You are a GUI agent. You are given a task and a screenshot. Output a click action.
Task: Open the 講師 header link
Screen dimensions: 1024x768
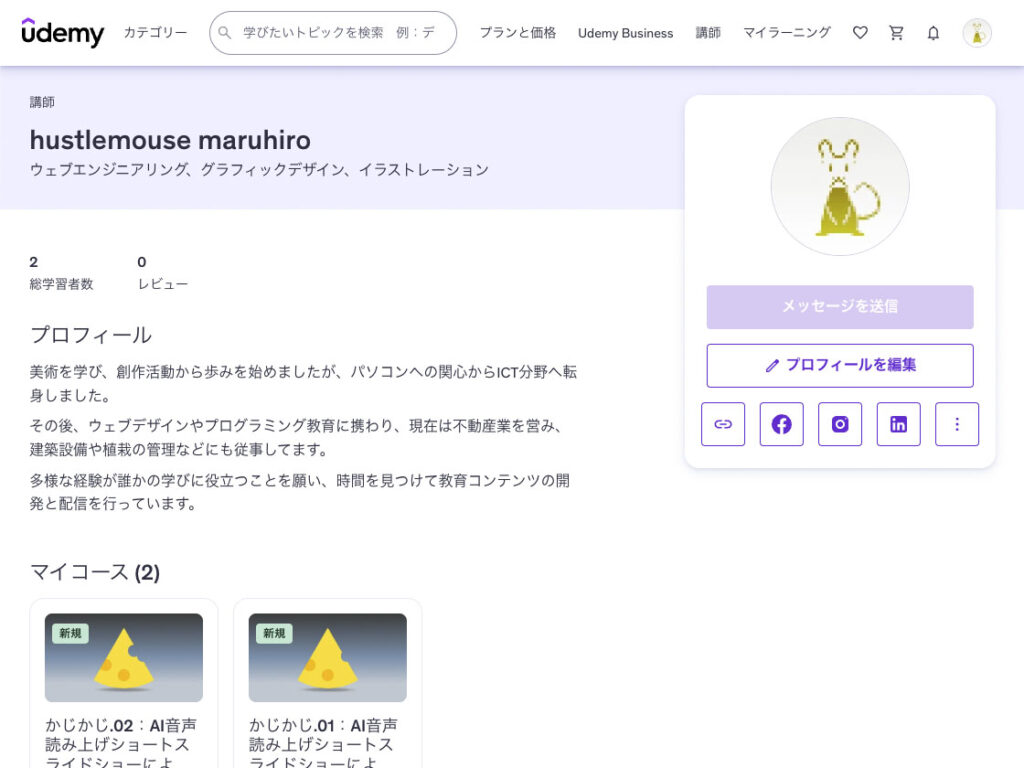708,33
